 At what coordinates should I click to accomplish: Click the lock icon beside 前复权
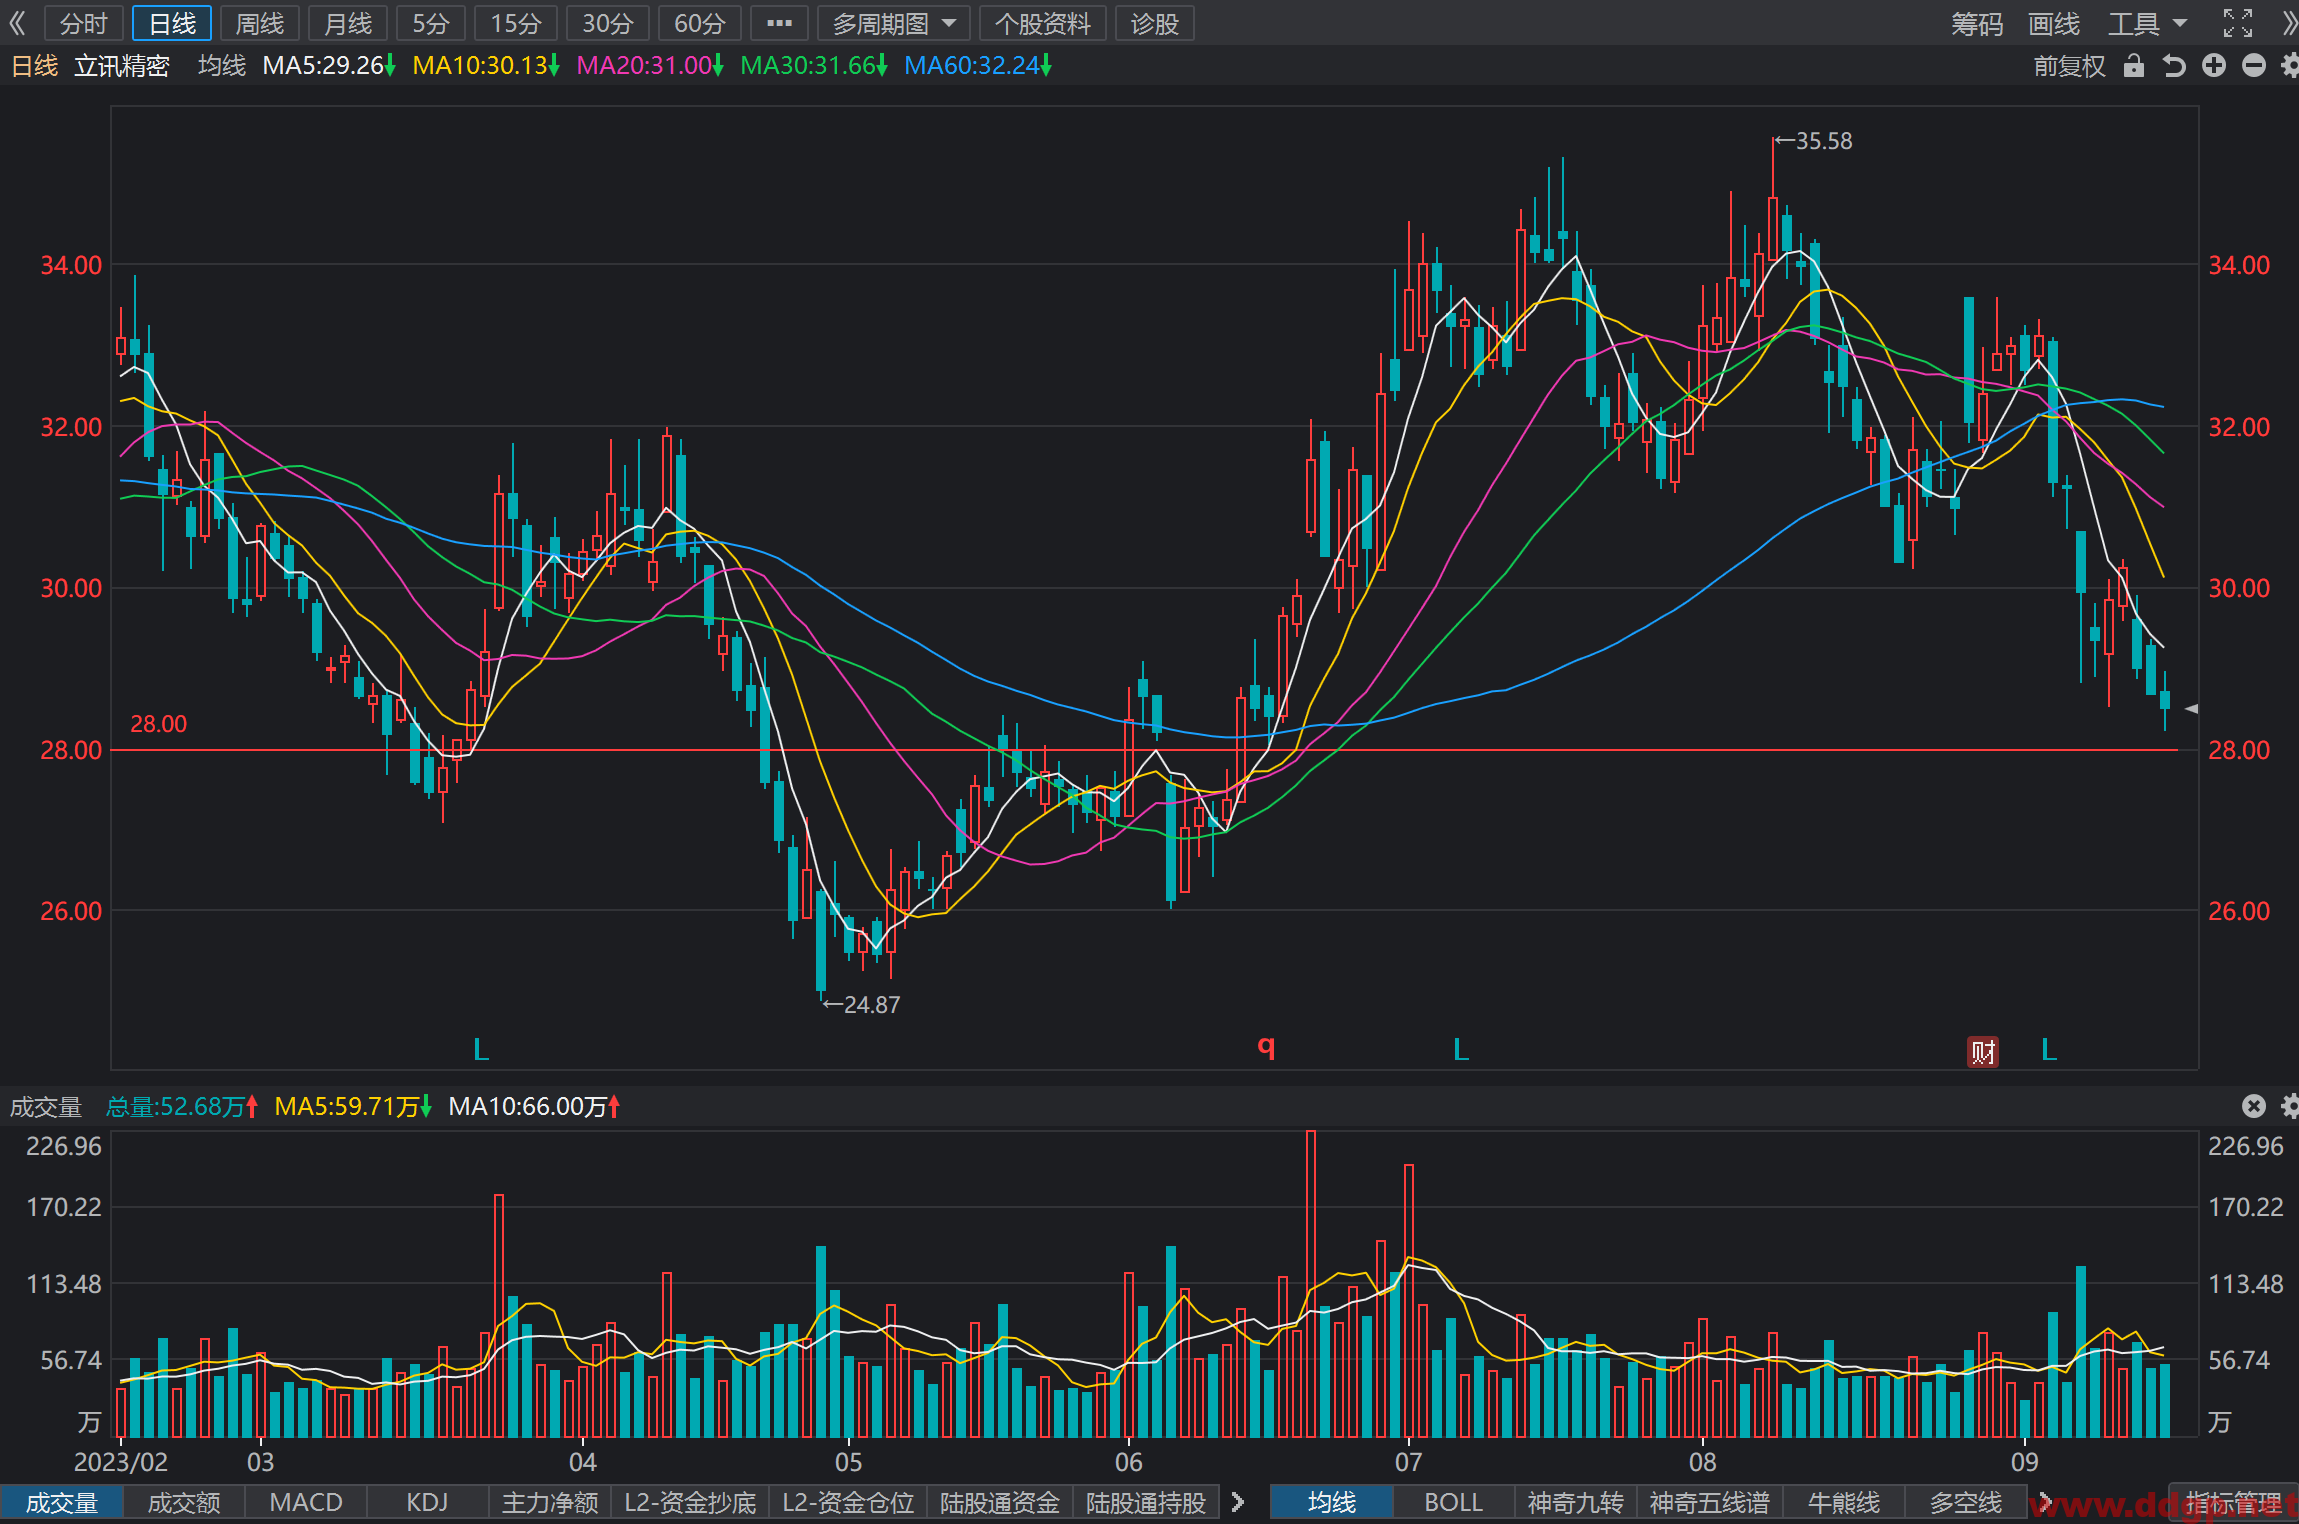(x=2133, y=66)
